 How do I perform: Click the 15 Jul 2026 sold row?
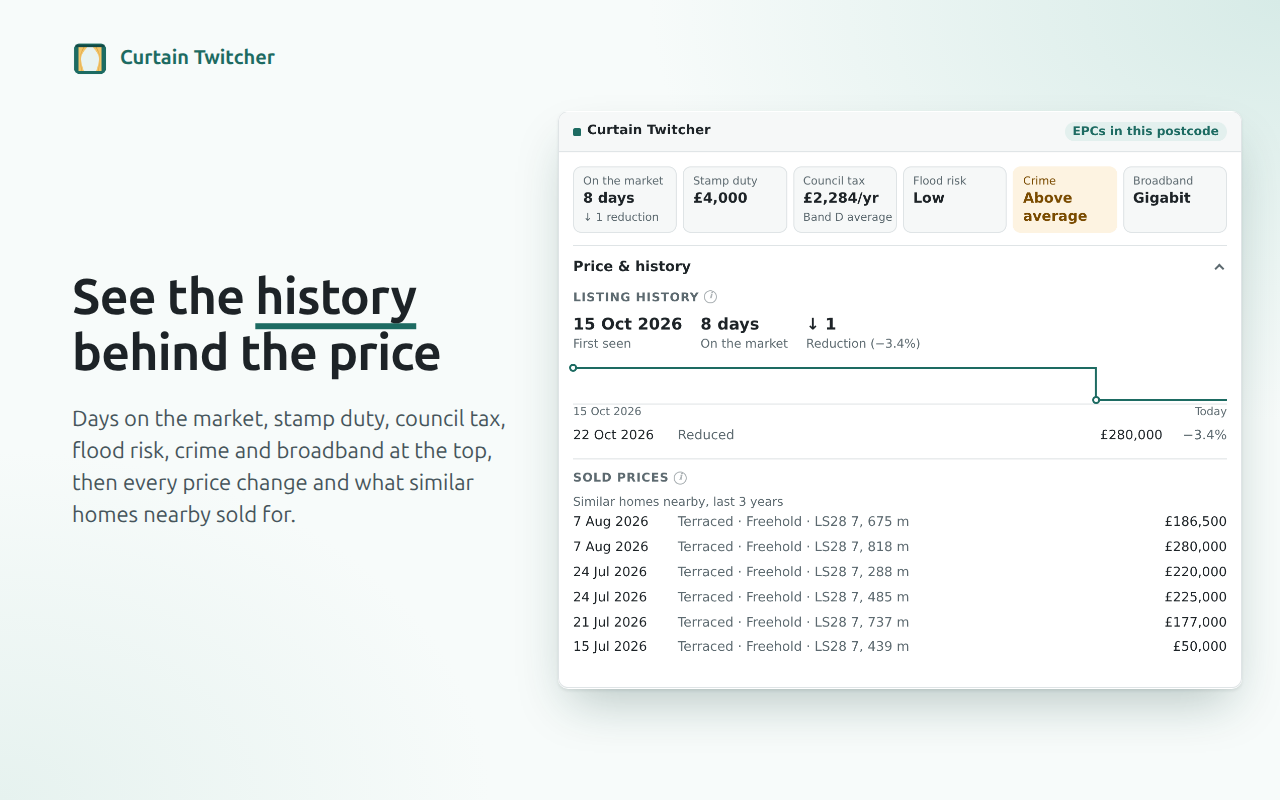click(x=900, y=647)
